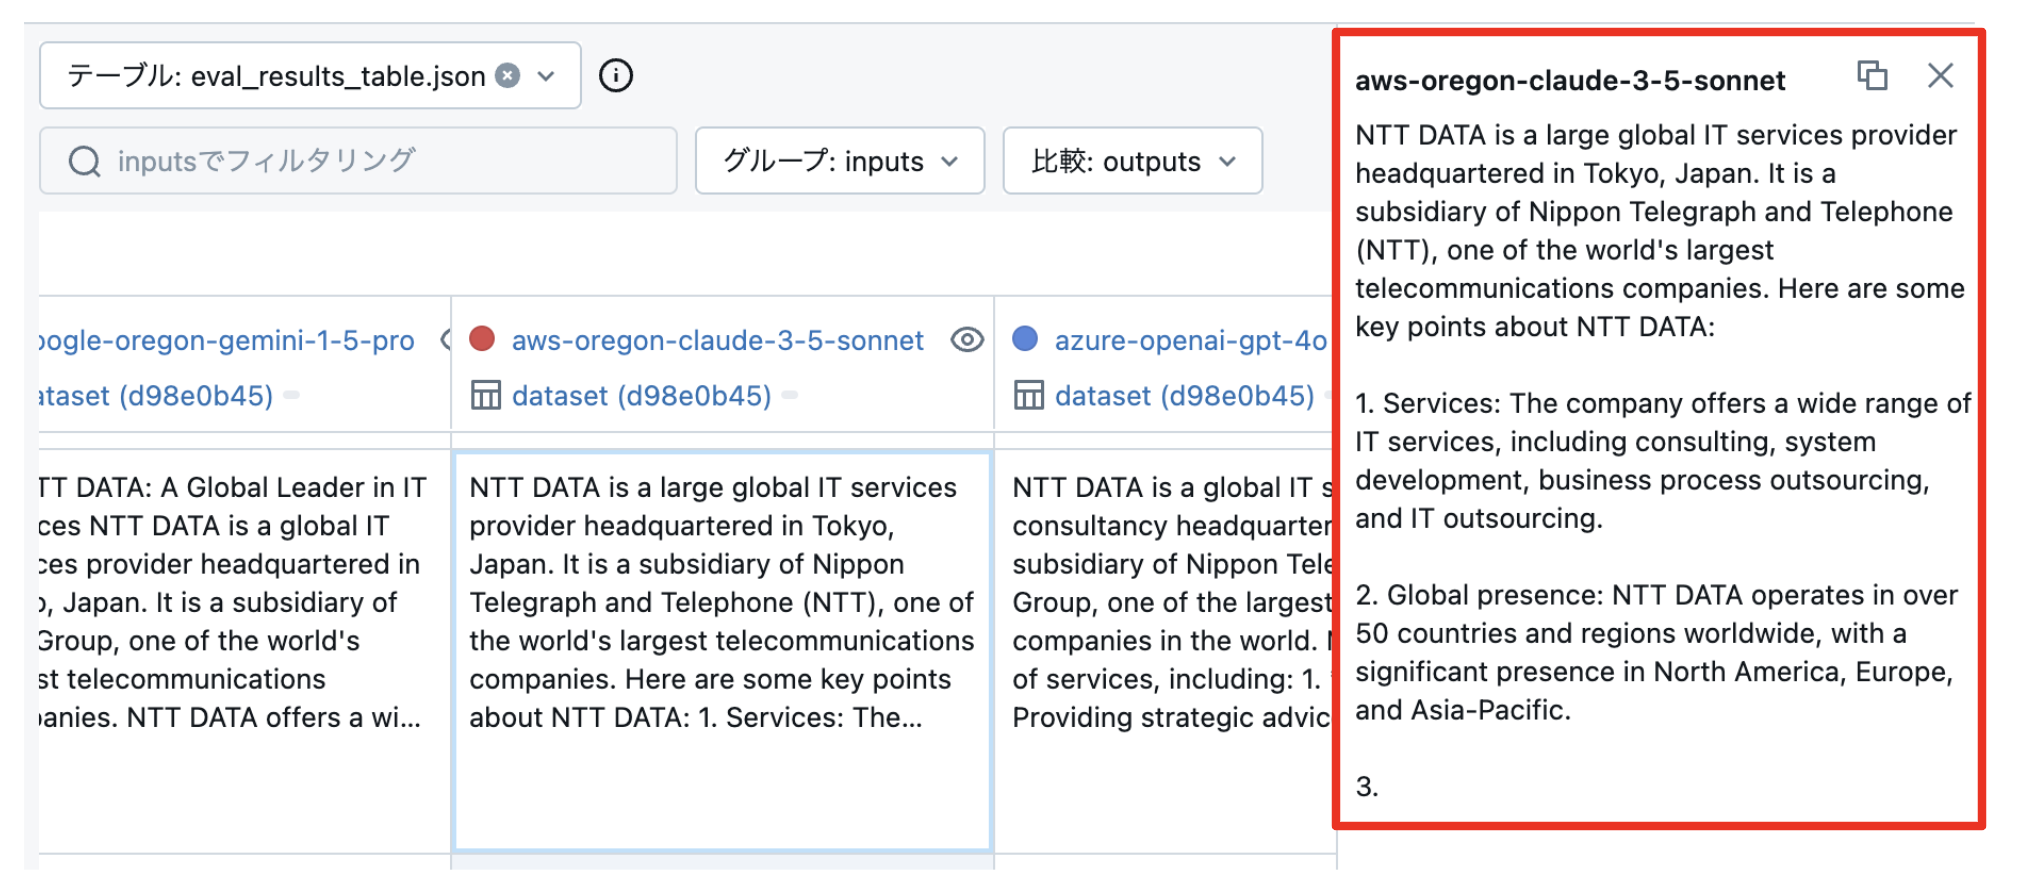
Task: Close the aws-oregon-claude-3-5-sonnet detail panel
Action: [x=1940, y=76]
